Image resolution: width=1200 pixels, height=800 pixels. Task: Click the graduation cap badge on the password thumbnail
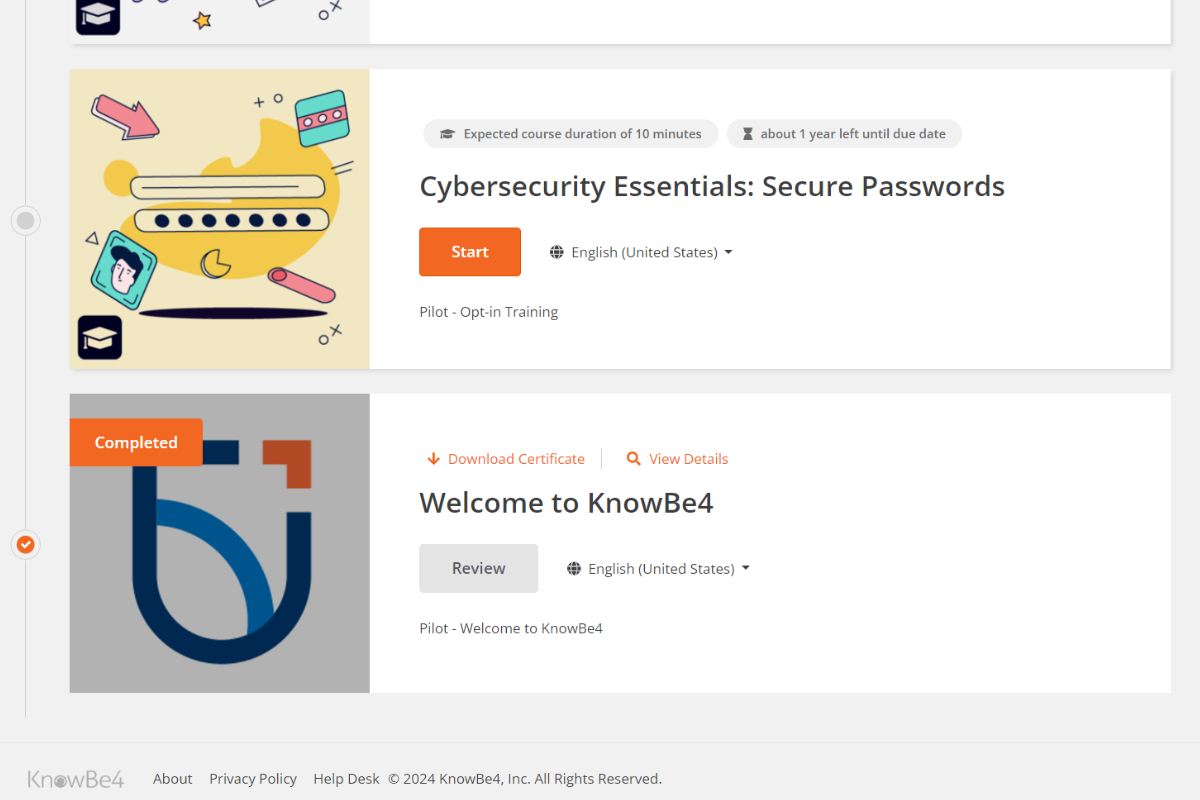pyautogui.click(x=100, y=338)
